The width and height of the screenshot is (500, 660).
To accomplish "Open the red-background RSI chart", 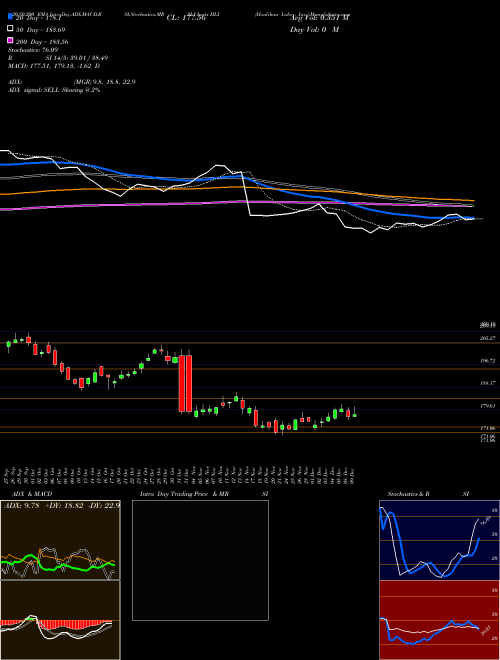I will click(x=439, y=620).
